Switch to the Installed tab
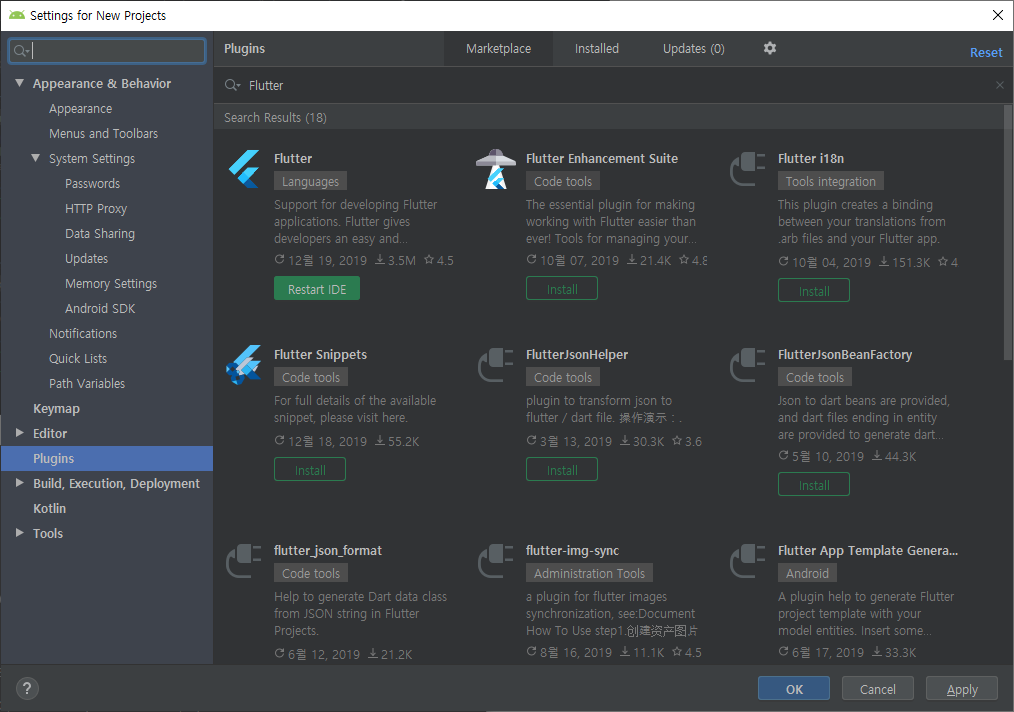Screen dimensions: 1014x712 coord(597,49)
